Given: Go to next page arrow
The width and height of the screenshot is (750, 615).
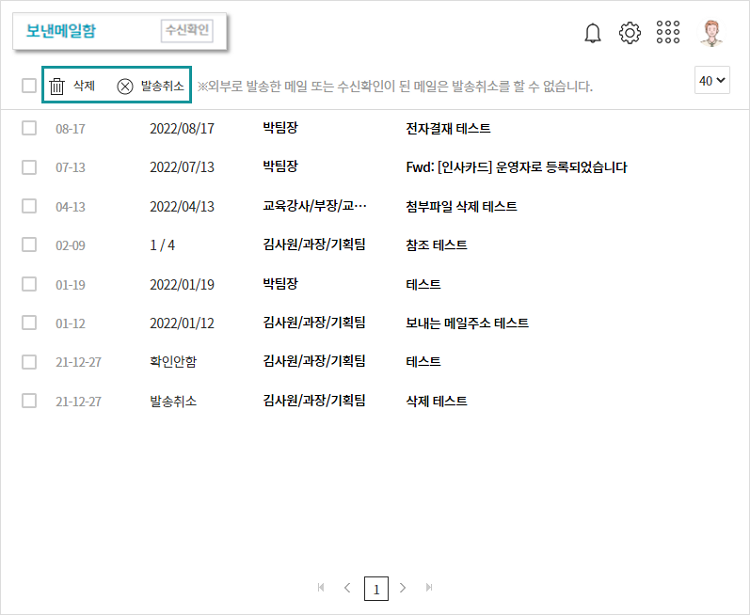Looking at the screenshot, I should tap(403, 587).
